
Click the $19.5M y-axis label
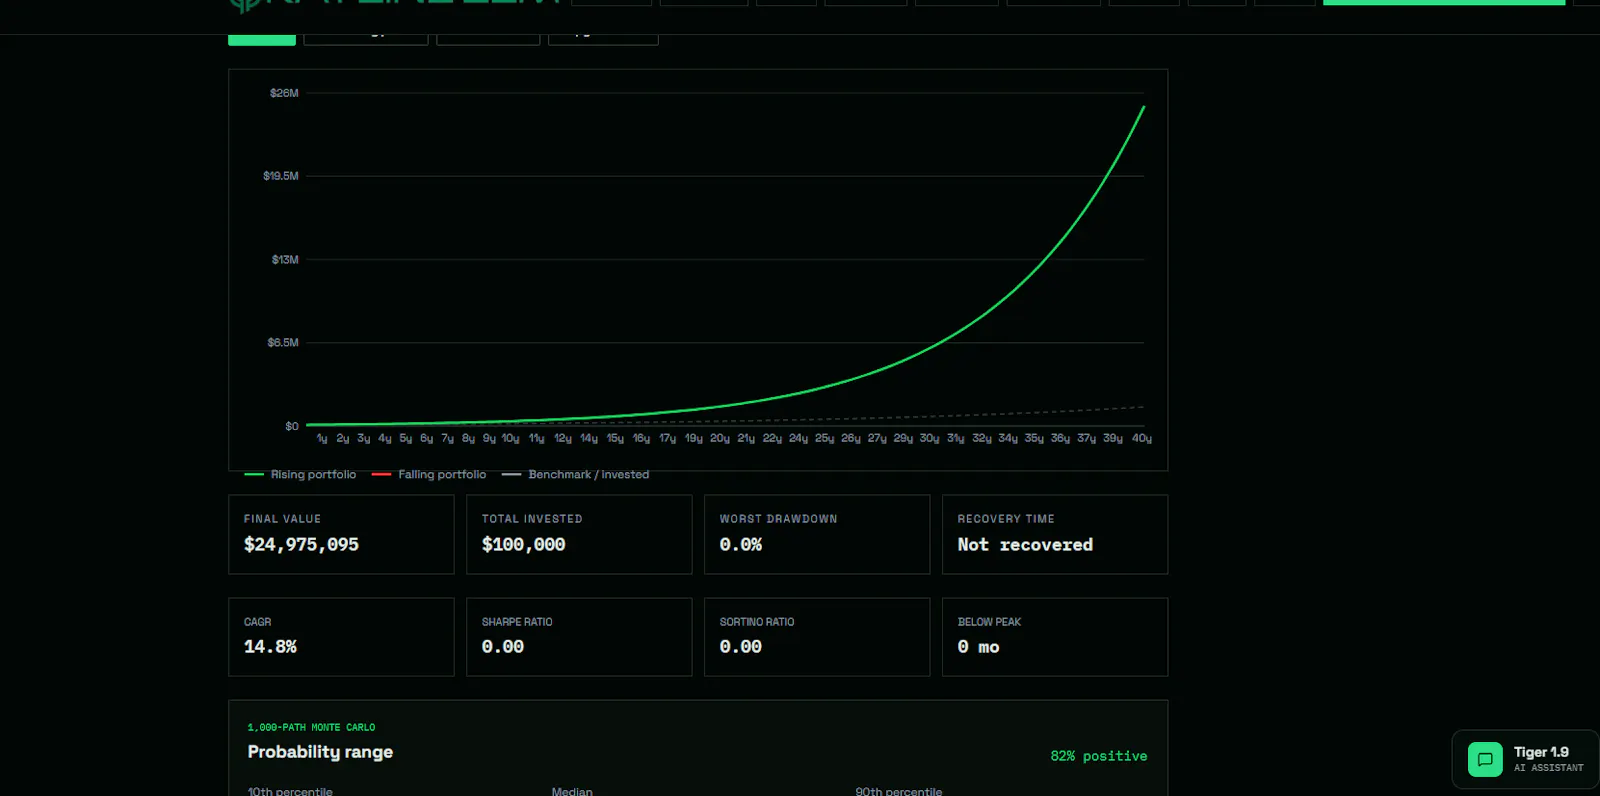(x=281, y=176)
